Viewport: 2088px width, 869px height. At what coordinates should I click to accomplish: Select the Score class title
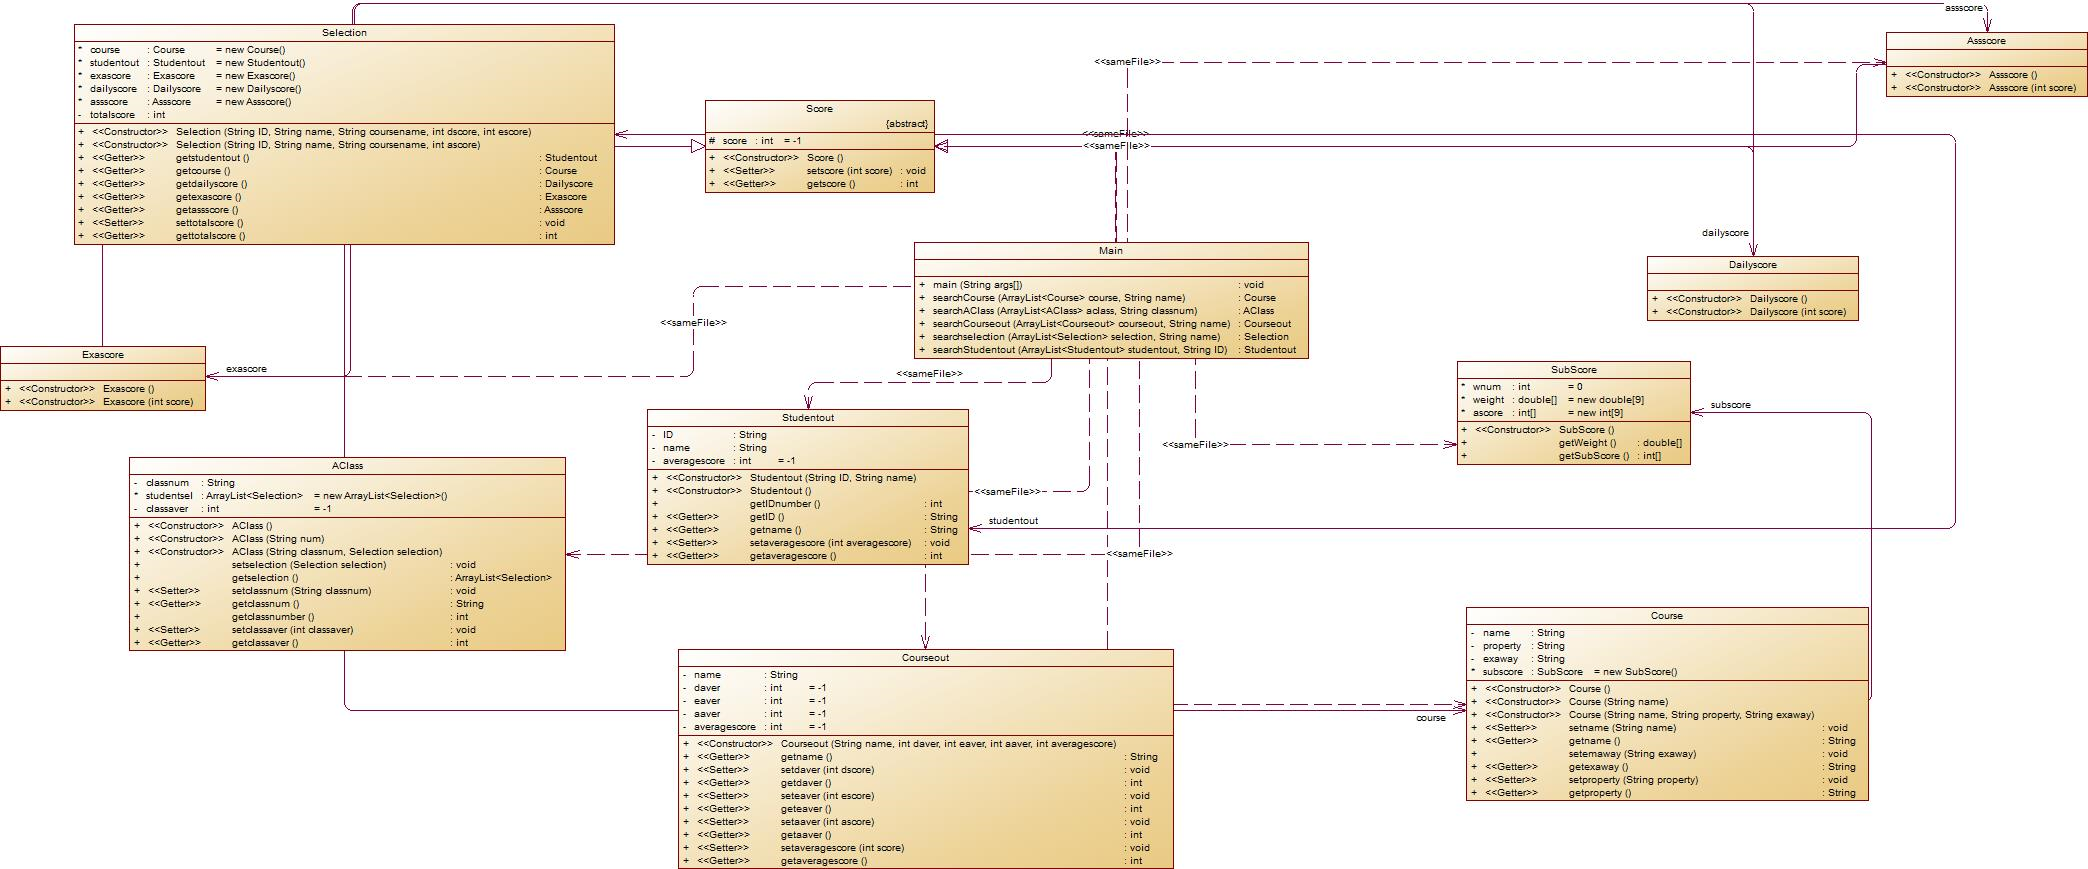[x=819, y=109]
